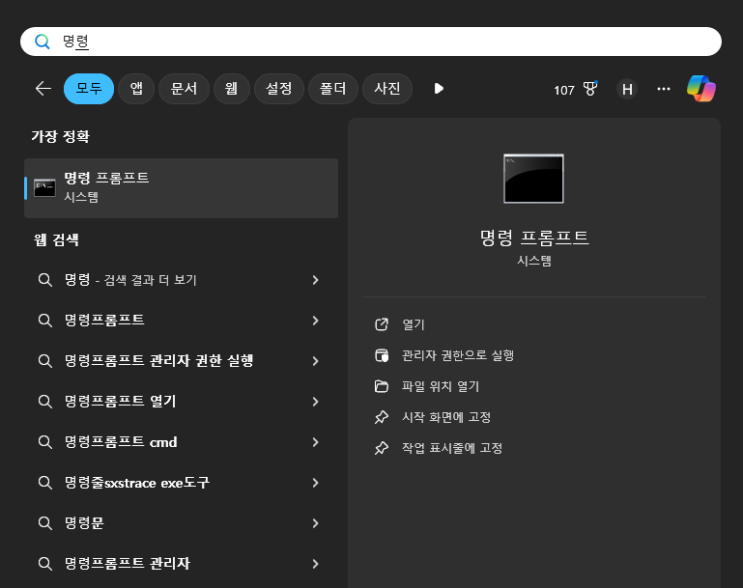Viewport: 743px width, 588px height.
Task: Click search icon beside 명령줄sxstrace exe도구 suggestion
Action: [45, 483]
